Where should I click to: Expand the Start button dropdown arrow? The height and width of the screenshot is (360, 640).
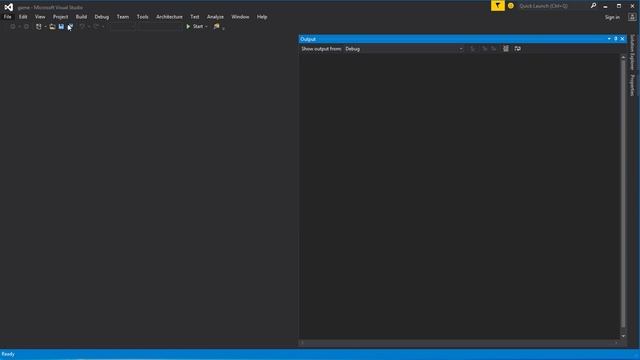pyautogui.click(x=206, y=27)
